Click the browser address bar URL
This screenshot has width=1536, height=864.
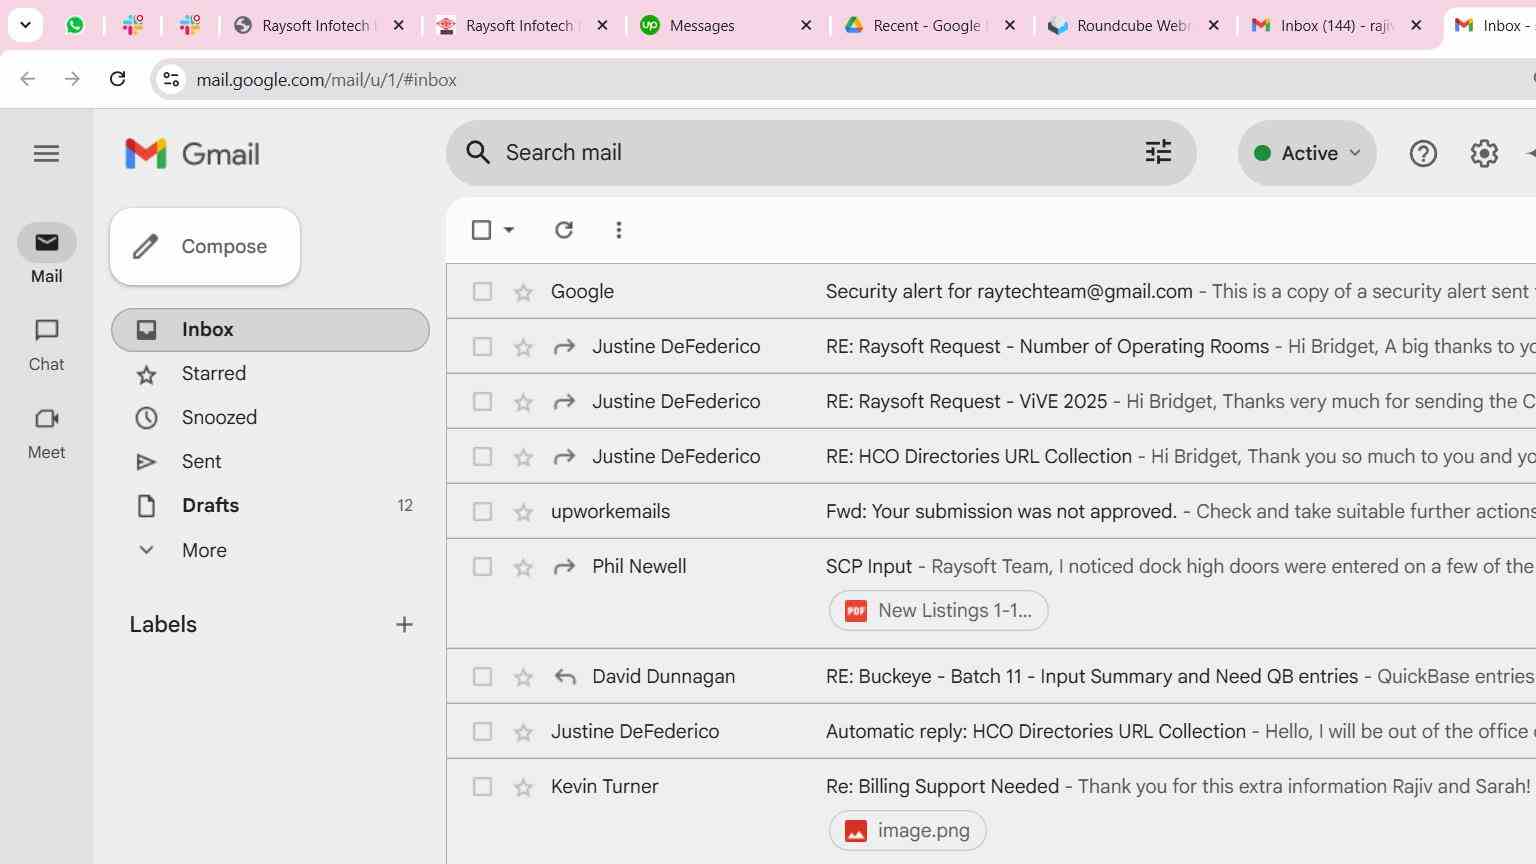click(326, 79)
